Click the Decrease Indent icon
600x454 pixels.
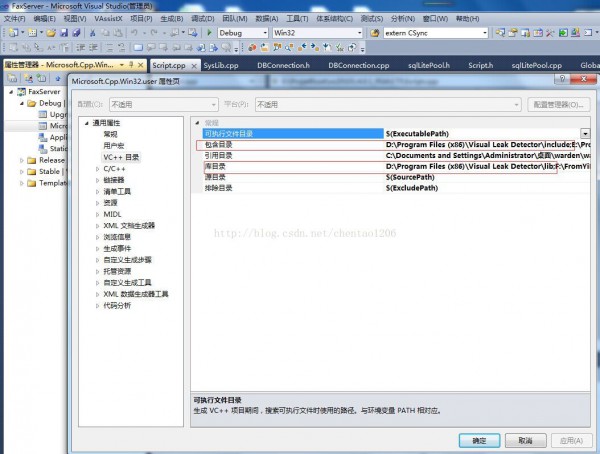[80, 47]
